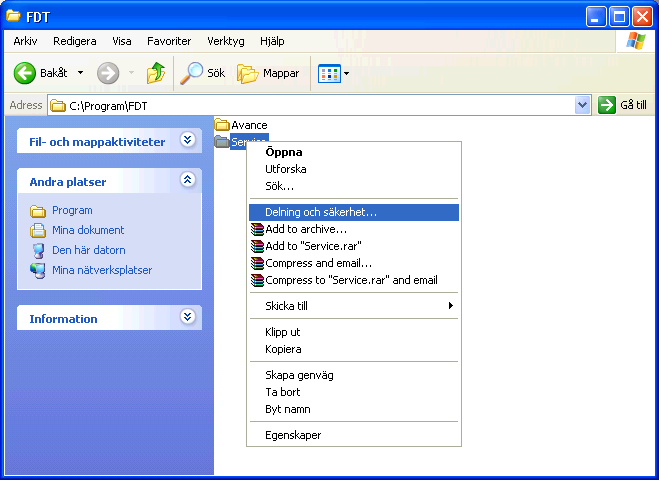This screenshot has width=659, height=480.
Task: Click the Den här datorn computer icon
Action: coord(38,250)
